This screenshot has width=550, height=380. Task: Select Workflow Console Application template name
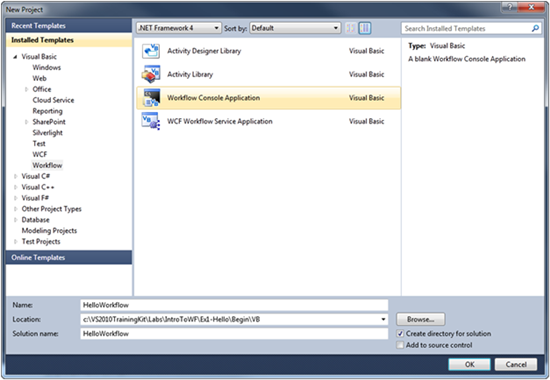[213, 98]
